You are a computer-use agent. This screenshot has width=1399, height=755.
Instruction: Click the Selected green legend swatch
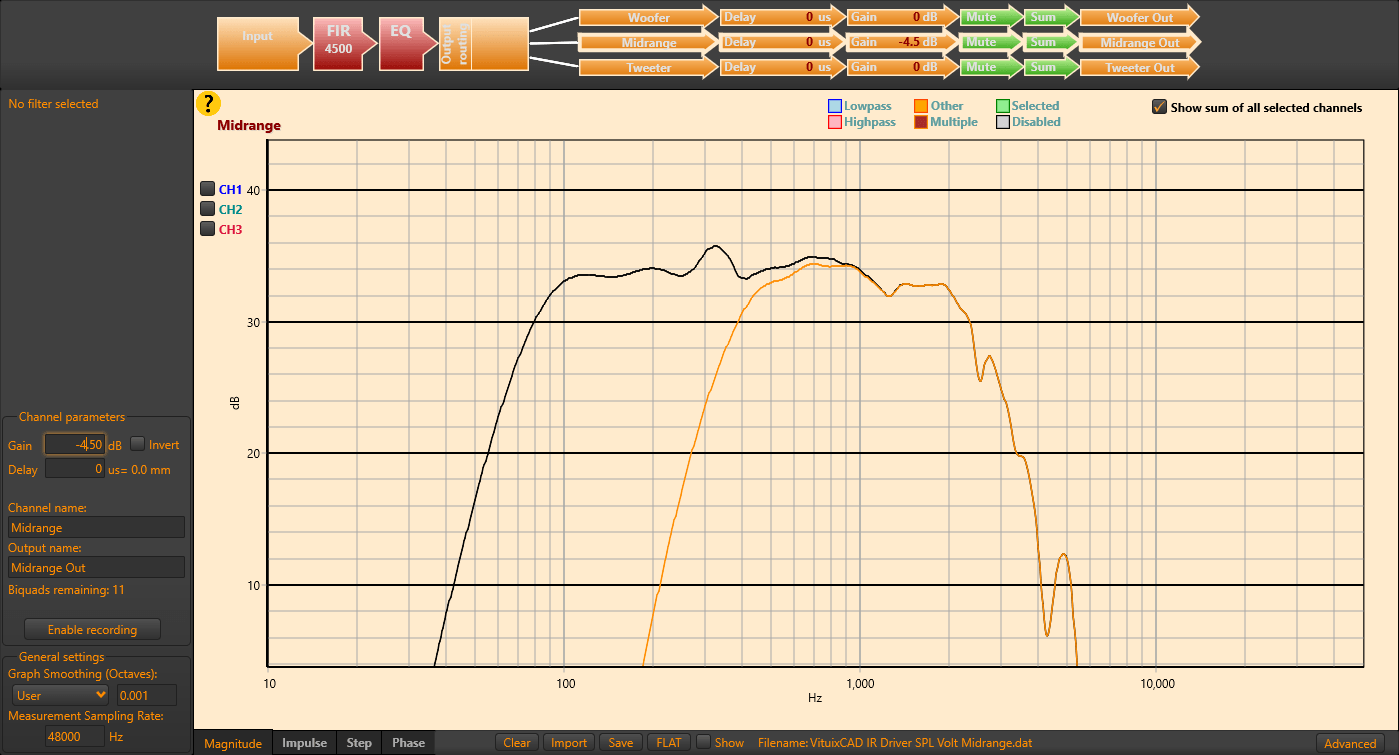pyautogui.click(x=1003, y=106)
